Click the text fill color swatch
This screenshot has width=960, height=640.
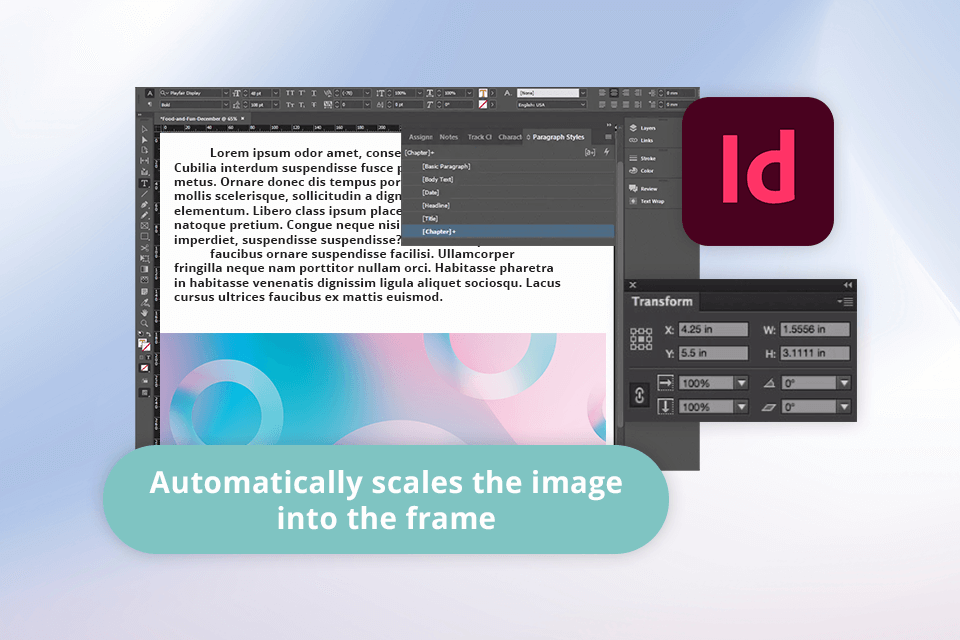483,93
